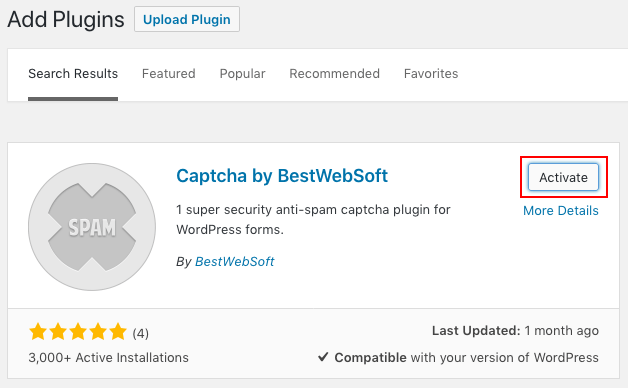This screenshot has width=628, height=388.
Task: Show the Favorites tab
Action: click(431, 74)
